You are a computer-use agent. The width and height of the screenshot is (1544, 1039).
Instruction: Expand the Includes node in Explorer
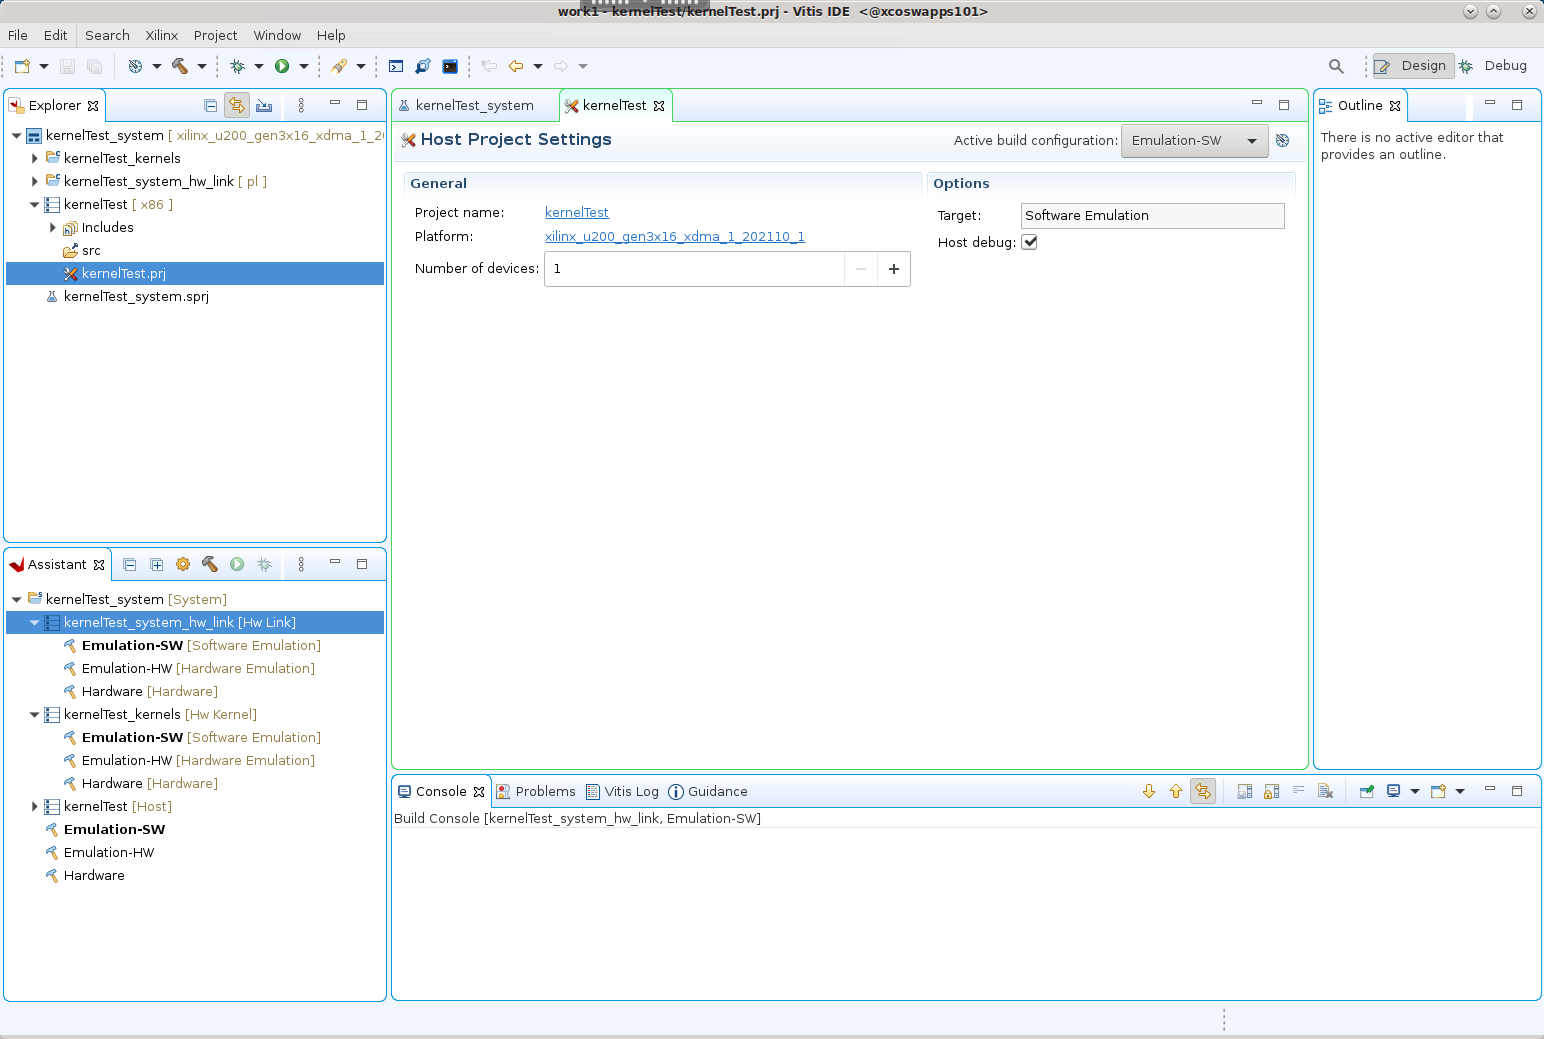tap(52, 227)
